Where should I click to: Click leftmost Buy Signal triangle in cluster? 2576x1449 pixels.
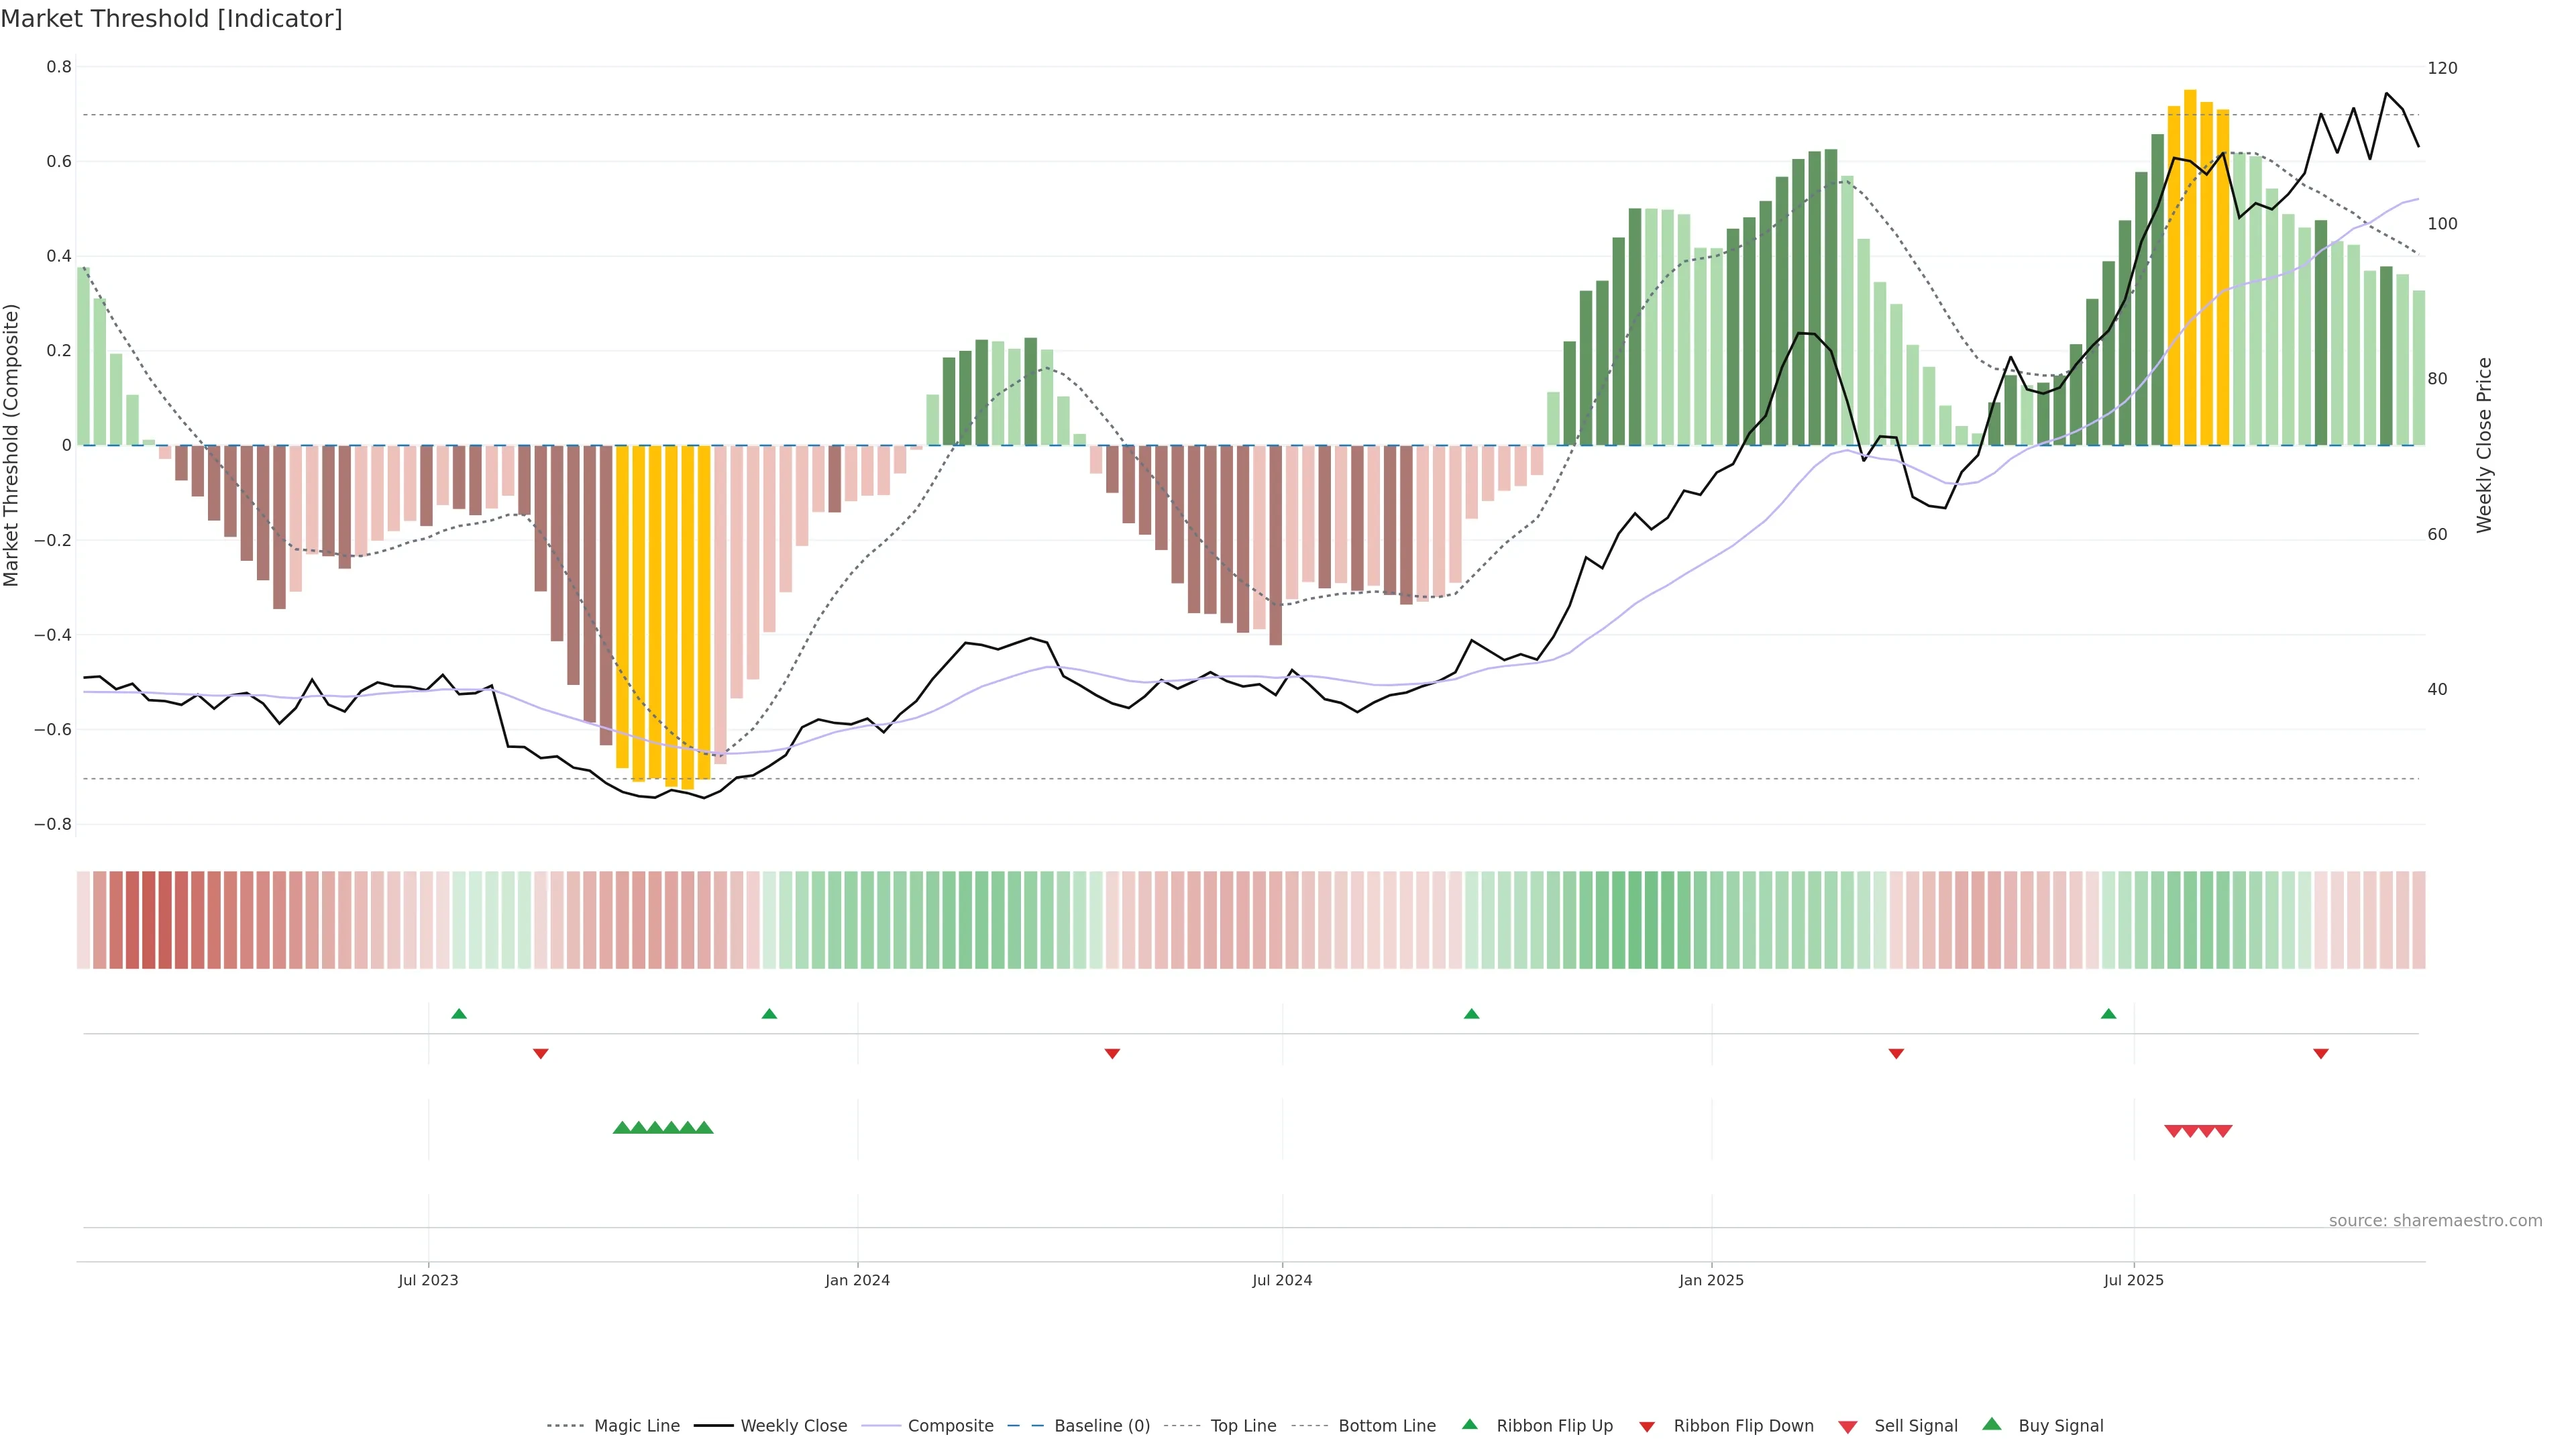point(622,1128)
